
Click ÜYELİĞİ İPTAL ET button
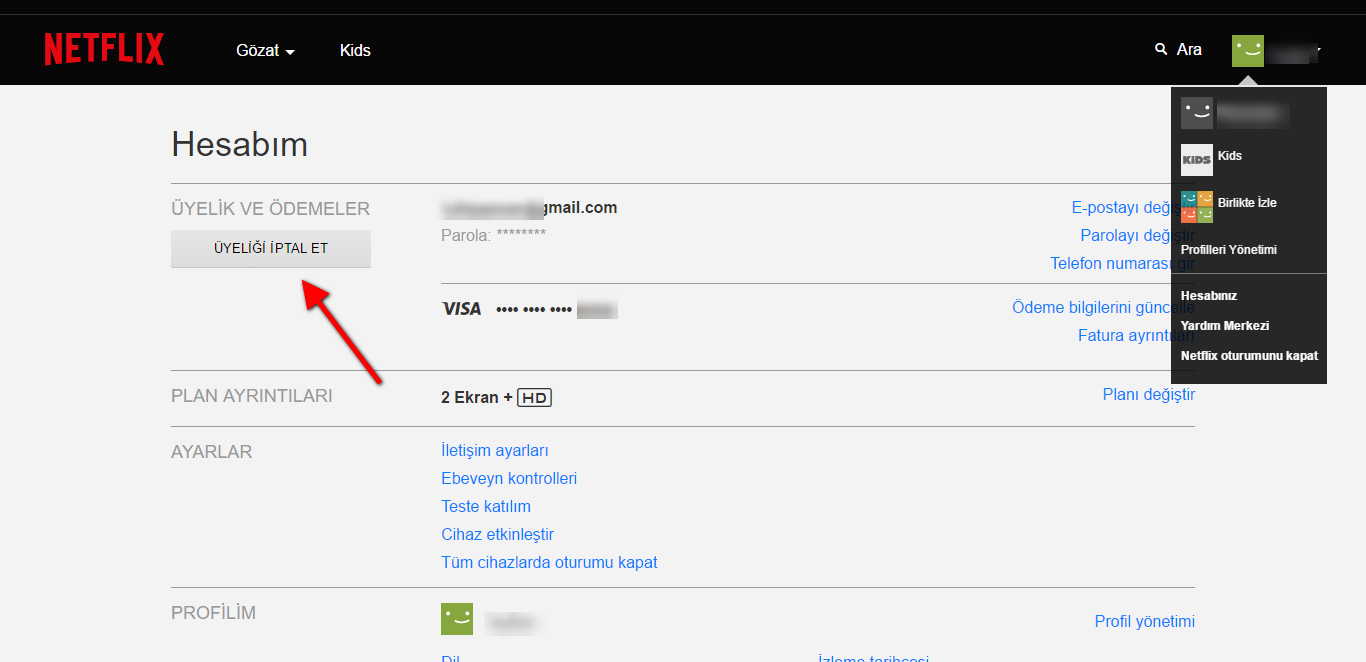[271, 249]
